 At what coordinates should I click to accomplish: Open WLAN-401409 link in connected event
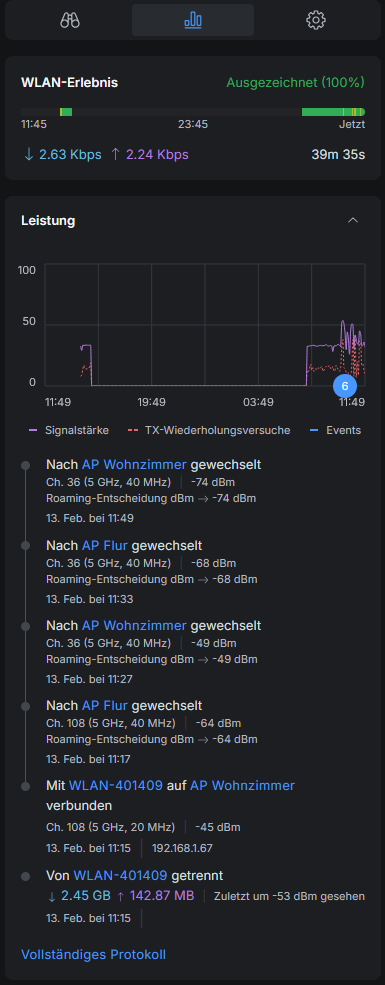116,785
